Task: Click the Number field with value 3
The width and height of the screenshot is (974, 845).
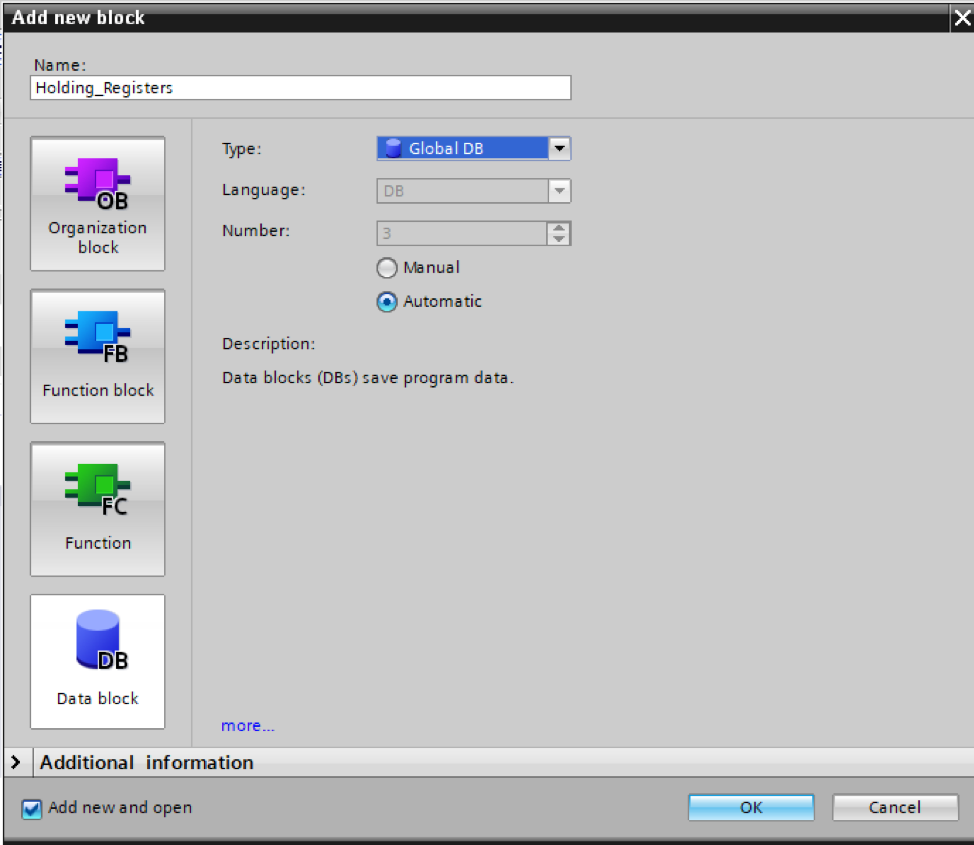Action: point(462,234)
